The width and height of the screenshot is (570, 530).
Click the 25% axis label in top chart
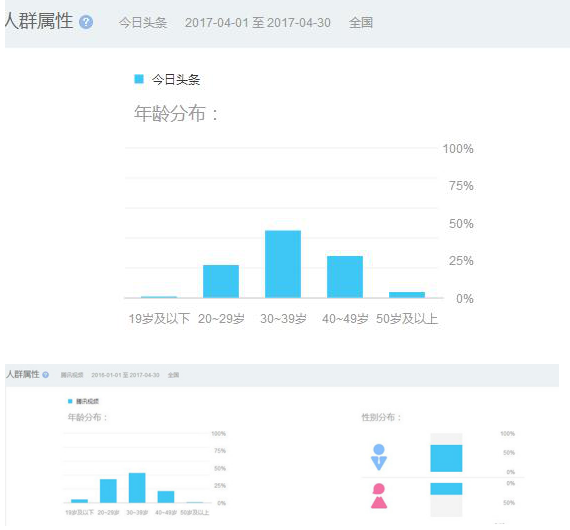pyautogui.click(x=461, y=261)
